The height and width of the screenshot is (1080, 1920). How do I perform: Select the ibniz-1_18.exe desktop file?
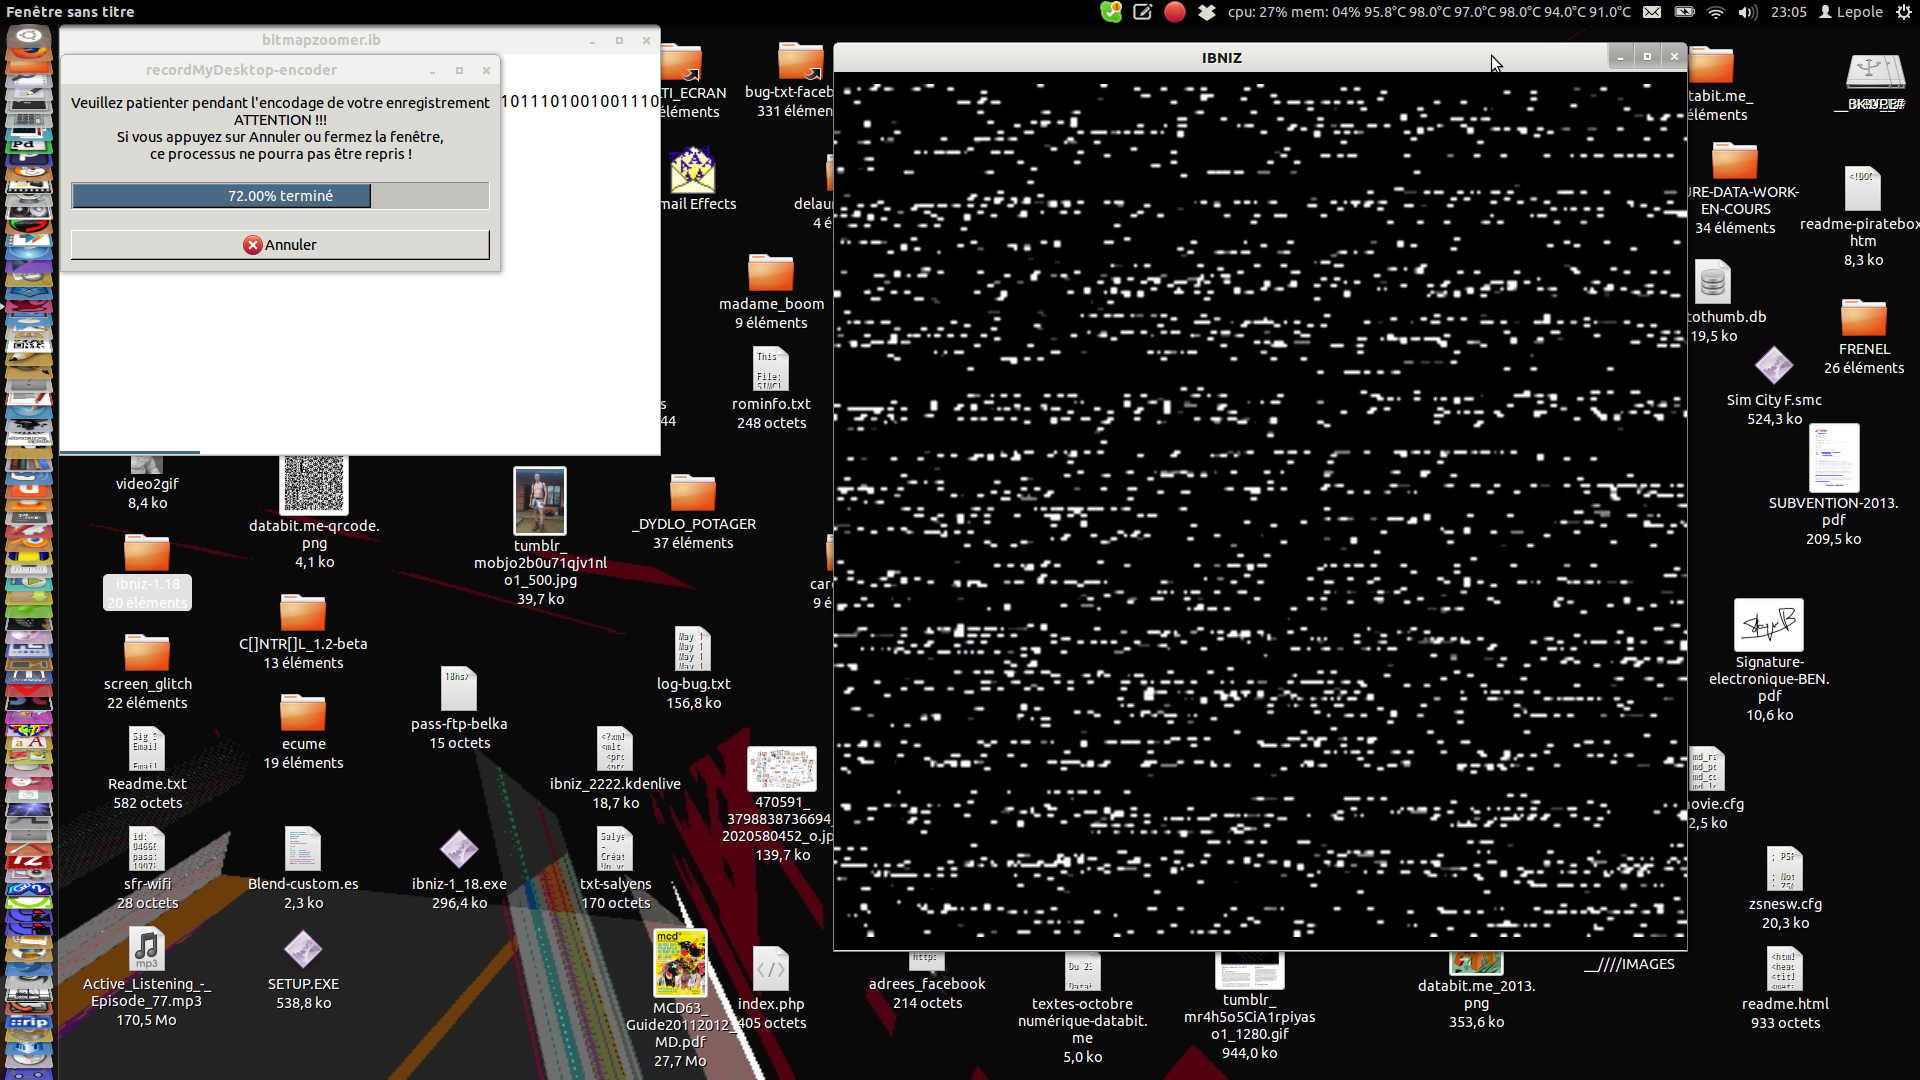pyautogui.click(x=459, y=850)
